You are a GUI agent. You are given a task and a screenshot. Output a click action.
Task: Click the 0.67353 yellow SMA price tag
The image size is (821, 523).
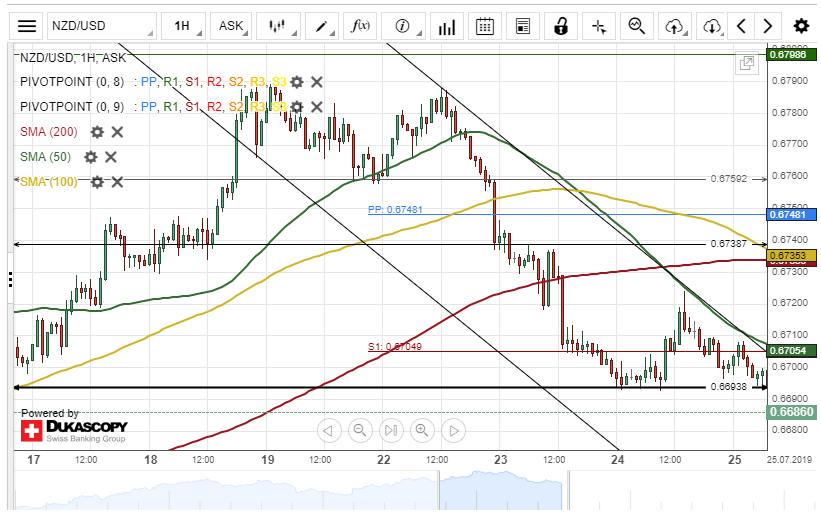click(791, 255)
